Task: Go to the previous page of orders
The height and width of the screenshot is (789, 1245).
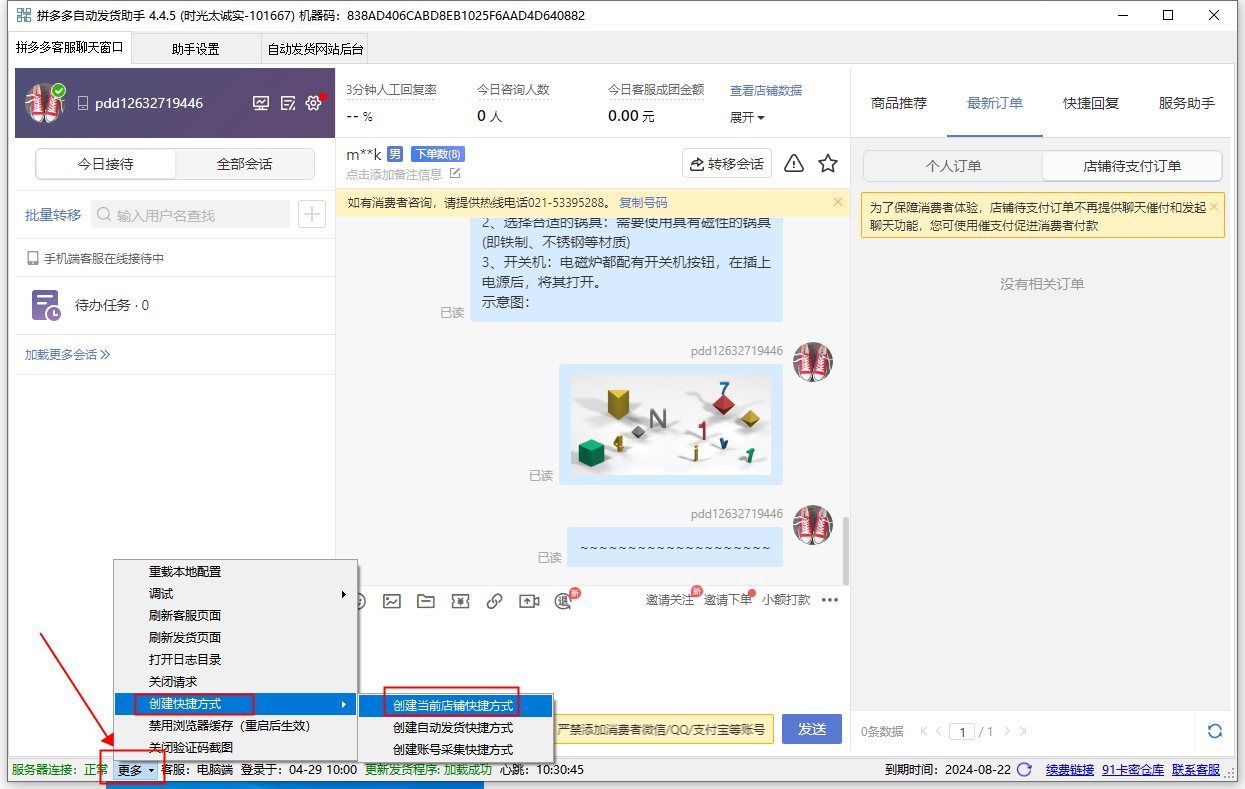Action: pos(939,731)
